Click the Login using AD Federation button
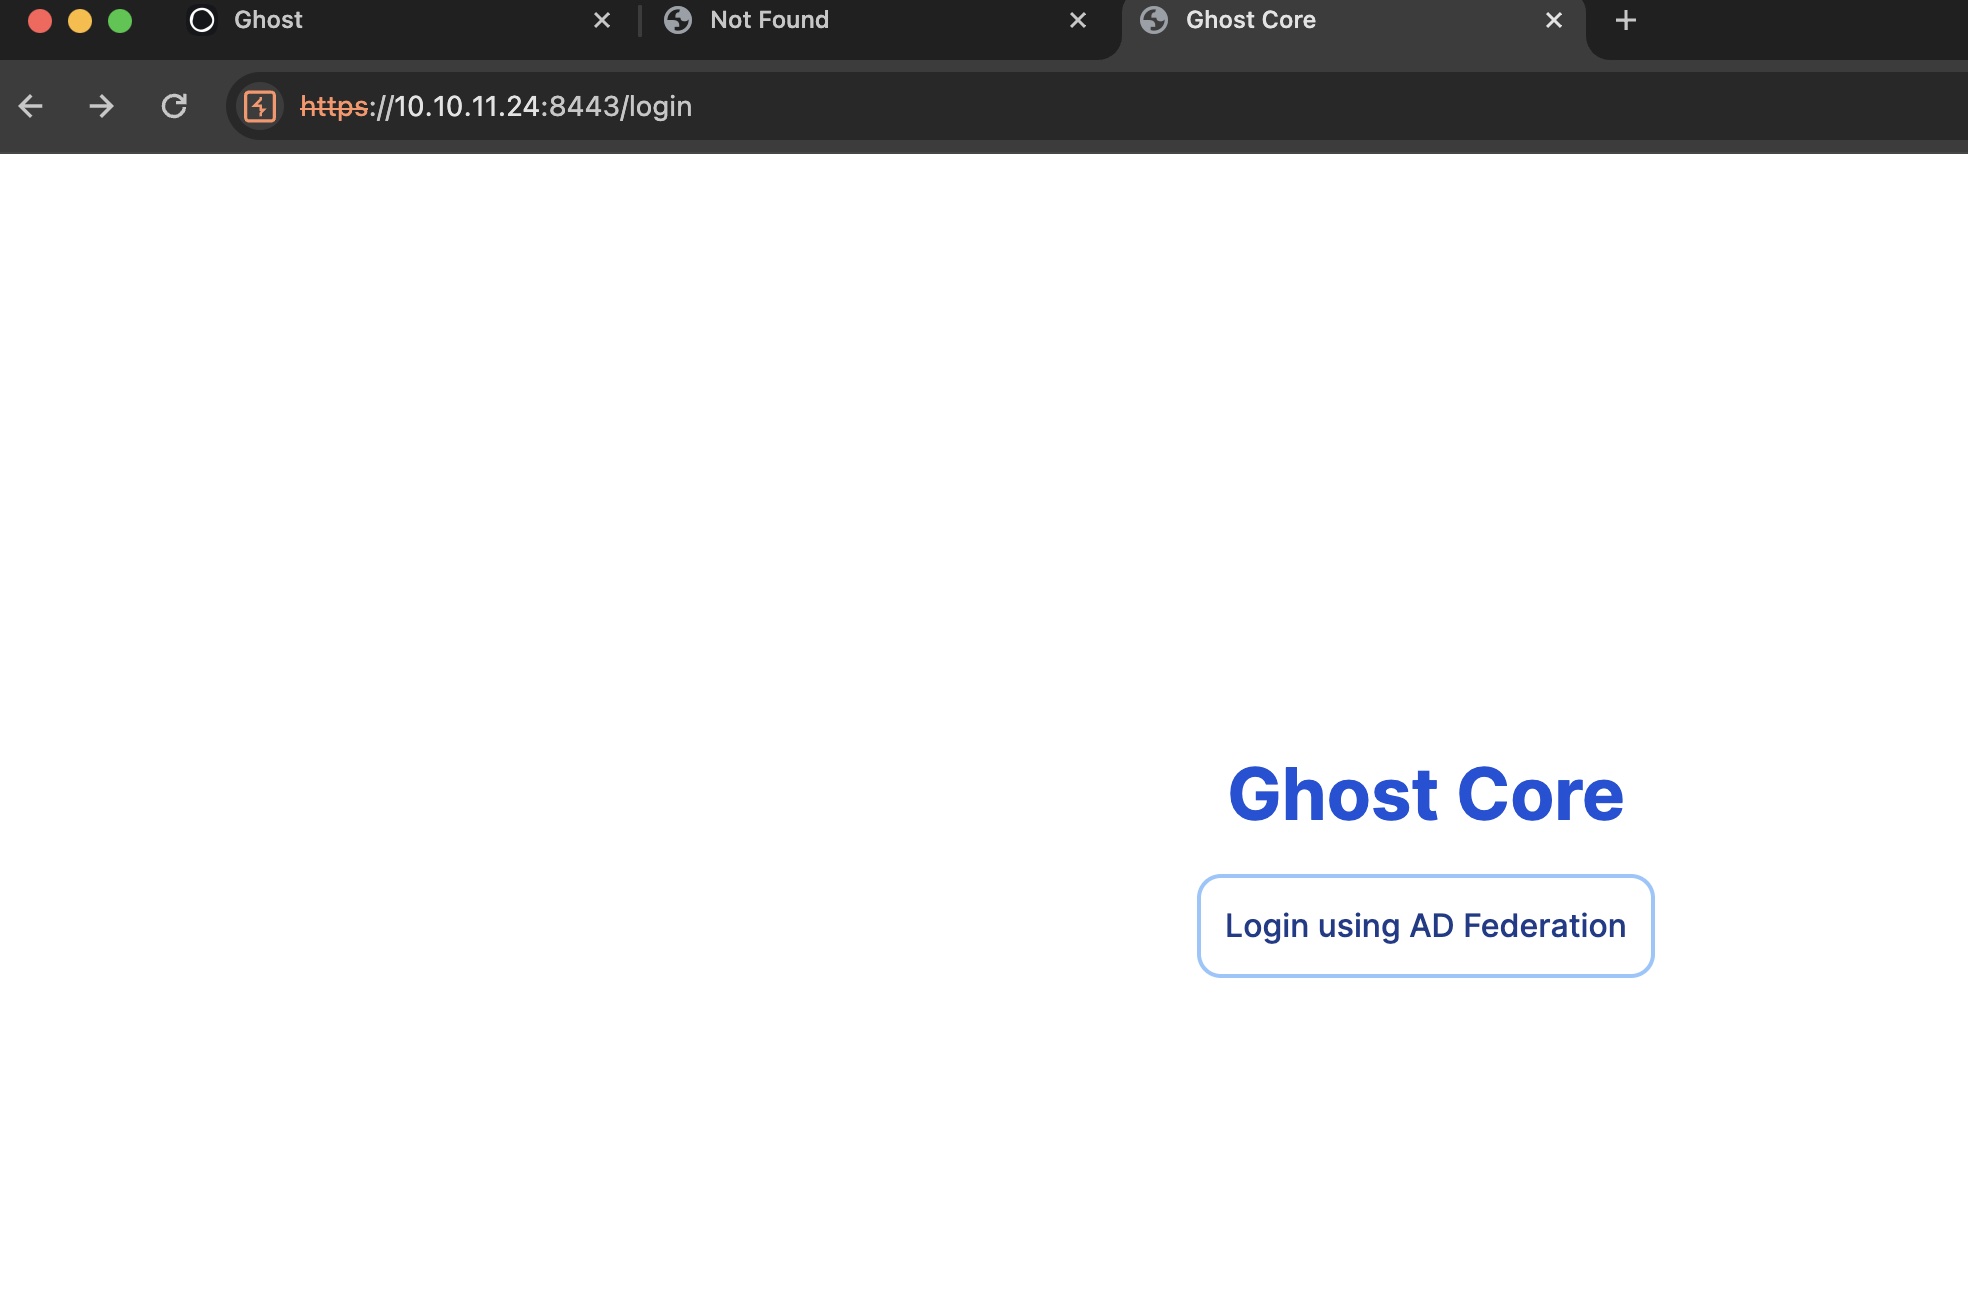The width and height of the screenshot is (1968, 1298). click(x=1425, y=926)
